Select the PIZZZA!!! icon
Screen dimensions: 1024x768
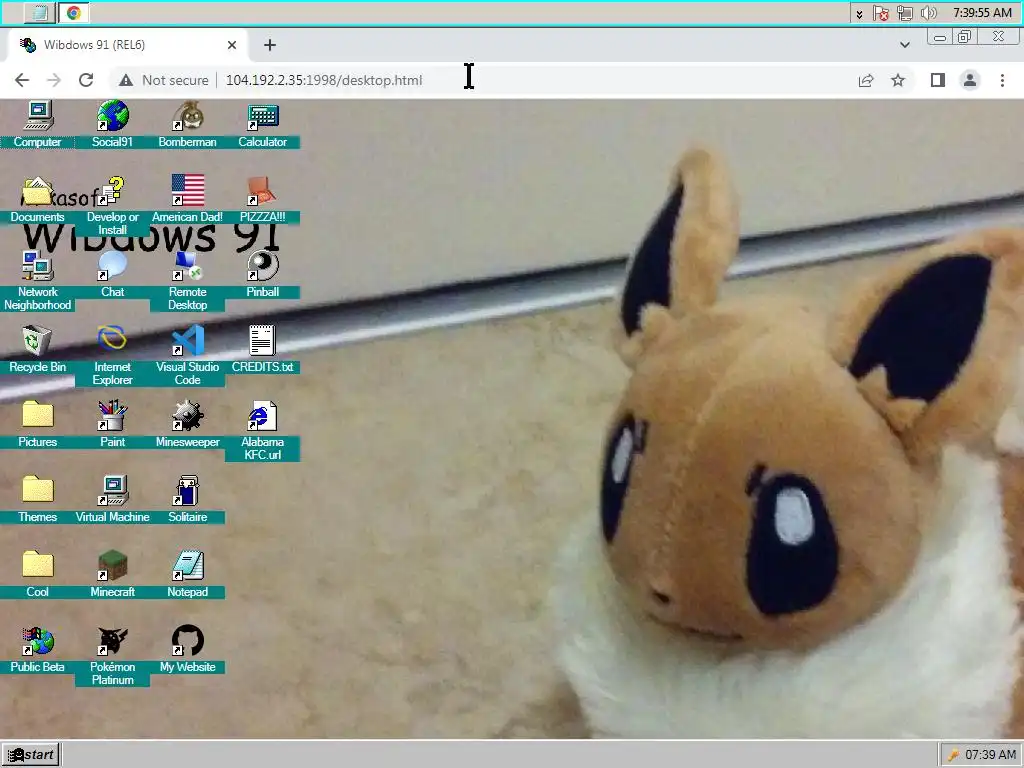tap(263, 199)
